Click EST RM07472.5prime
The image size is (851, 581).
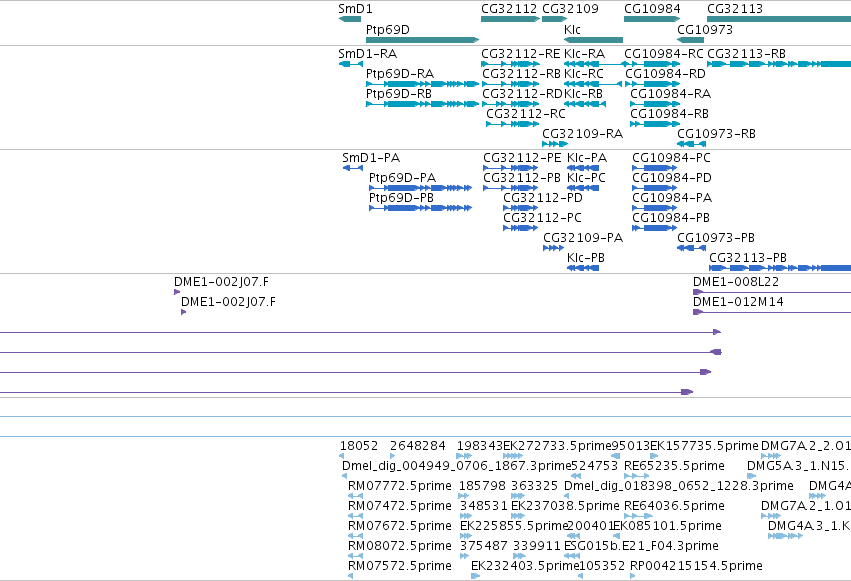point(399,506)
